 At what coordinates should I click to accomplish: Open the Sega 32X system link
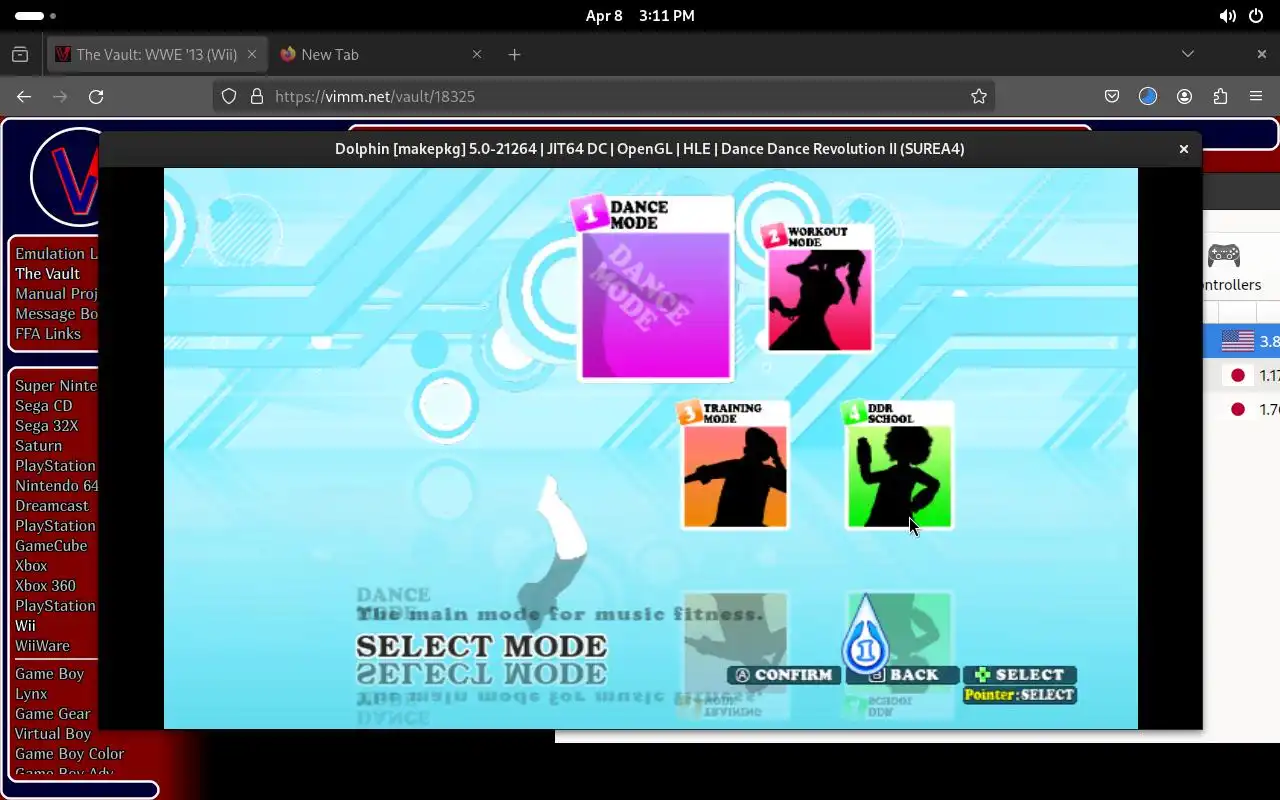point(47,425)
